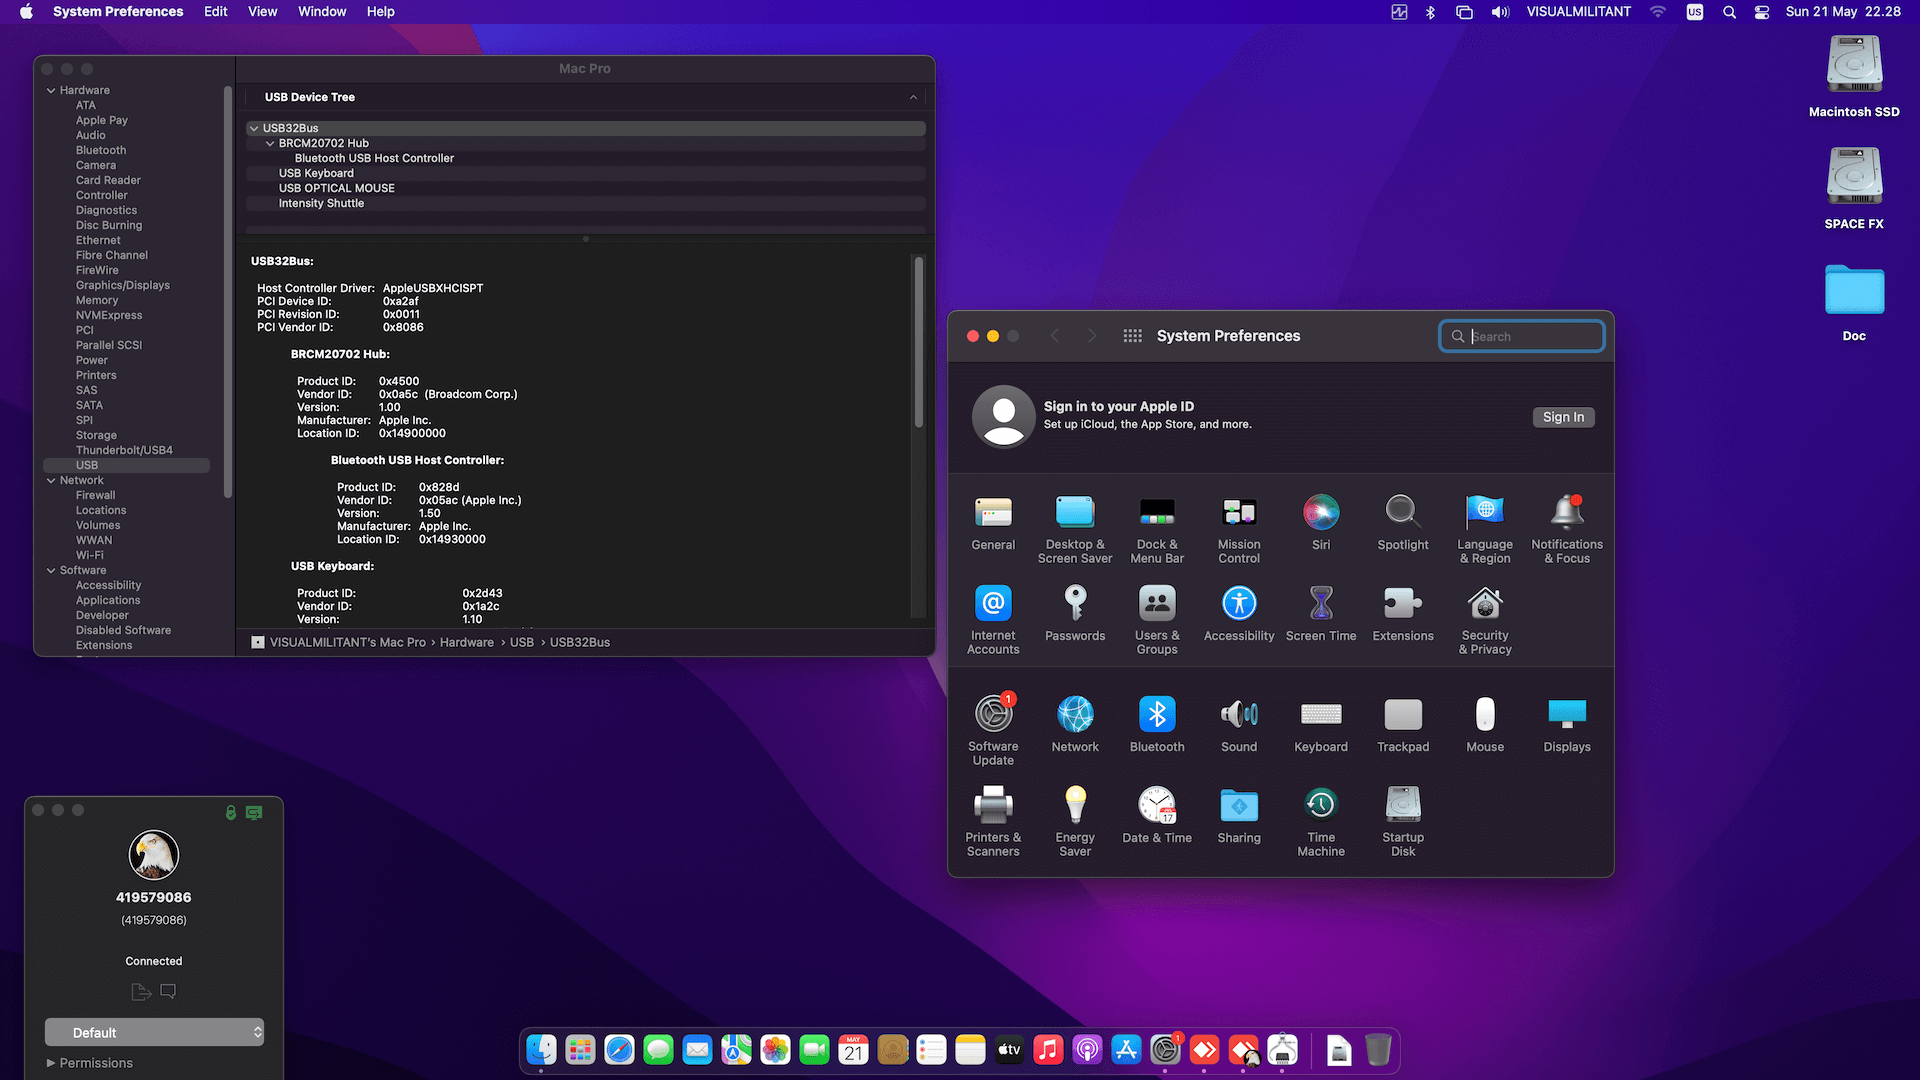Viewport: 1920px width, 1080px height.
Task: Open the View menu
Action: tap(262, 11)
